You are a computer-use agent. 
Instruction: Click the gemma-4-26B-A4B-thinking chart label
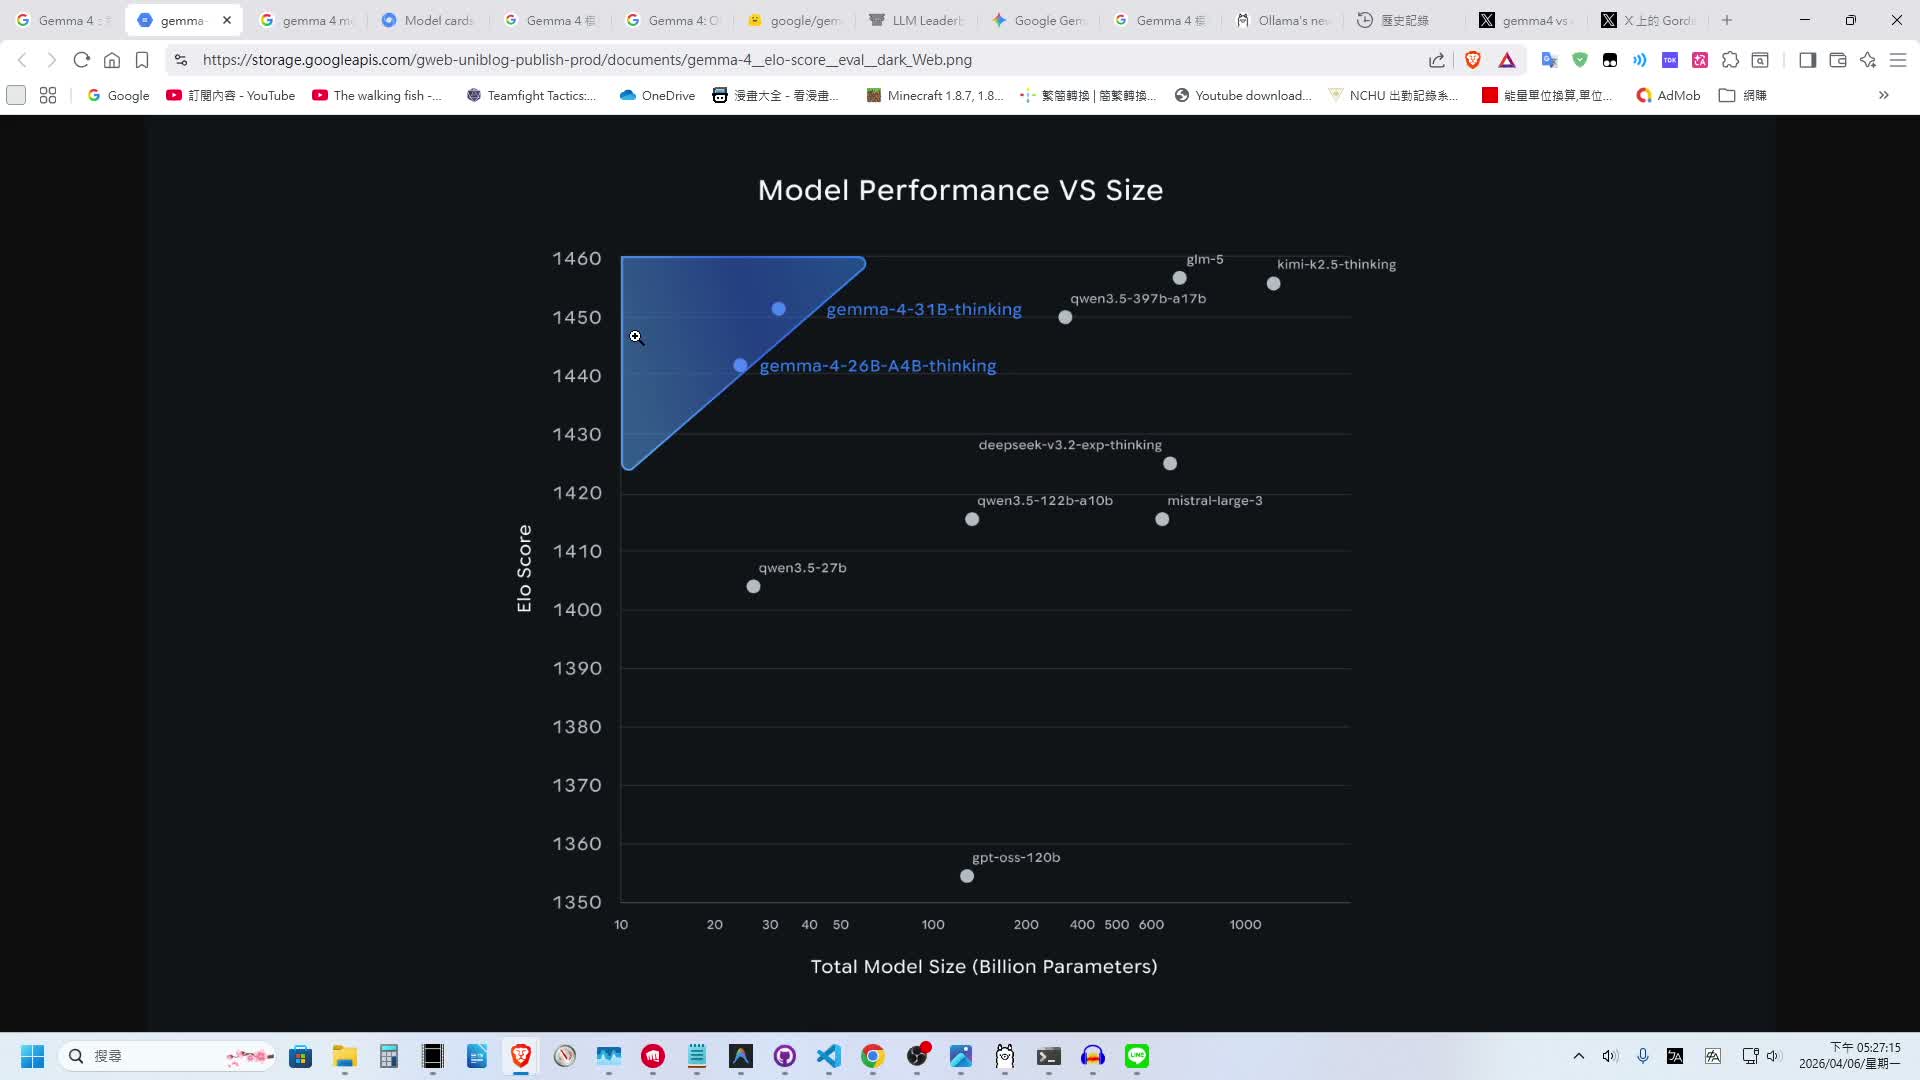pyautogui.click(x=878, y=366)
